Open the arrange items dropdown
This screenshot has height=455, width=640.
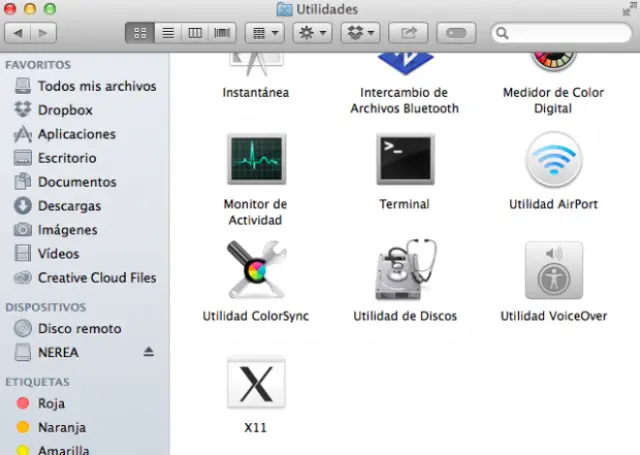point(264,33)
